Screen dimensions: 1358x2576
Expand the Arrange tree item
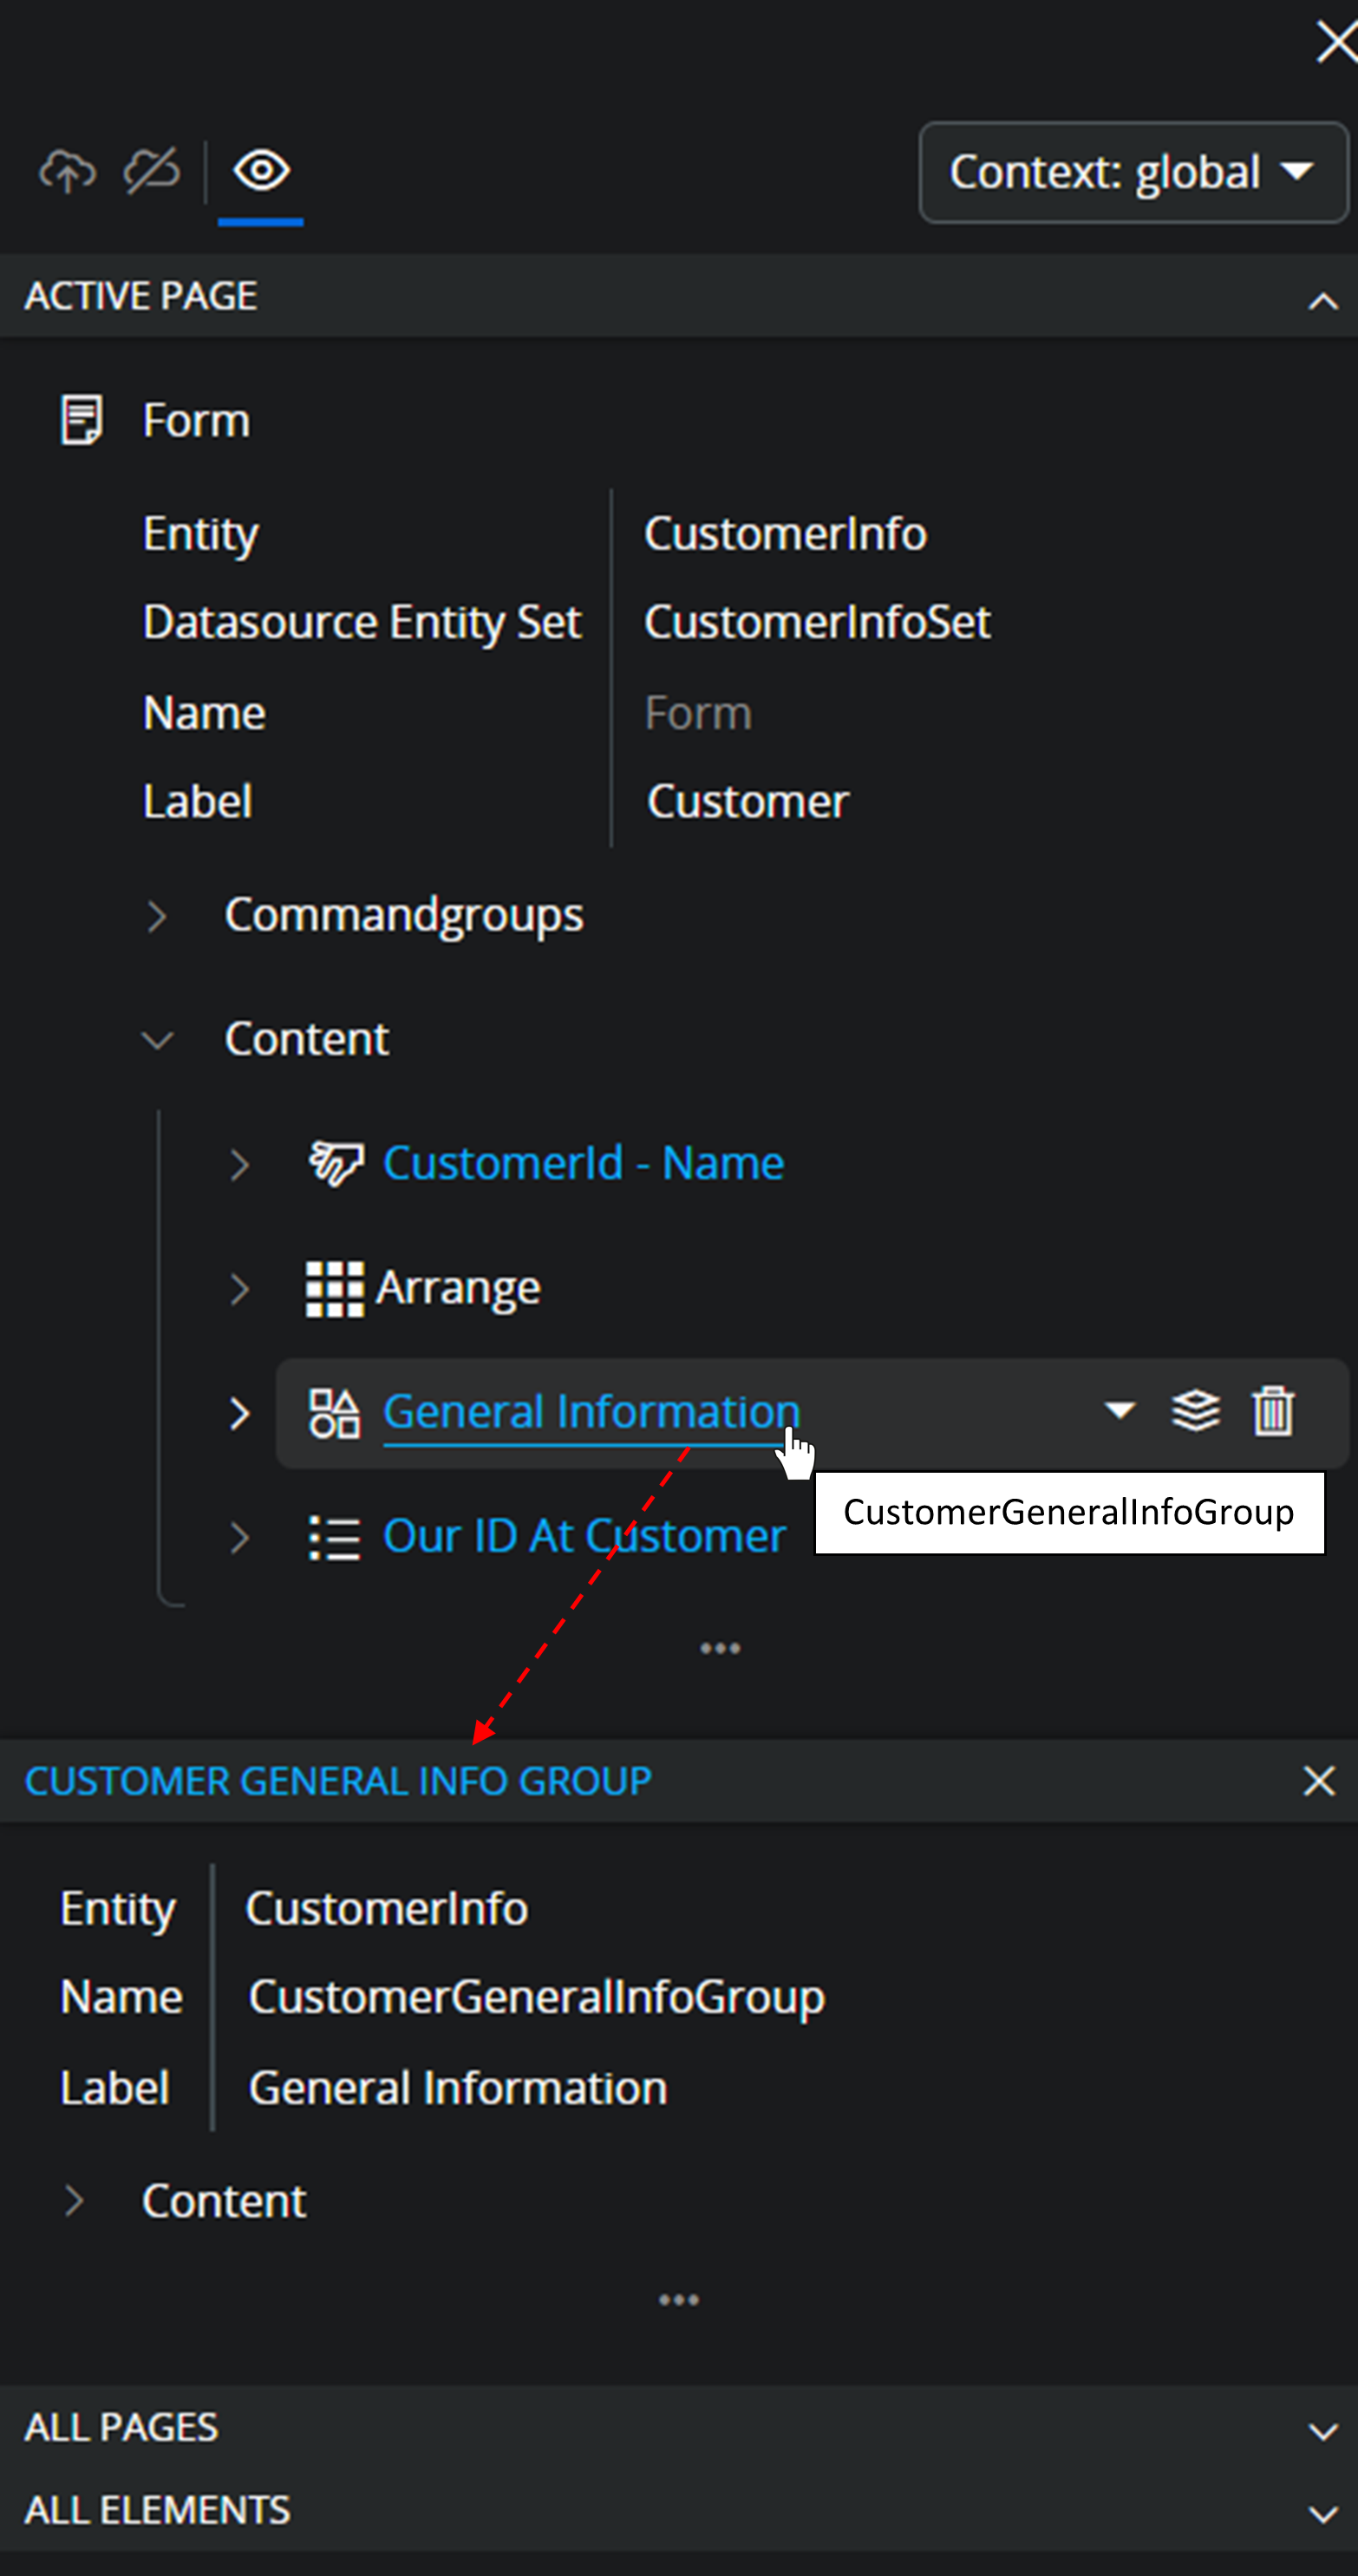click(x=239, y=1289)
